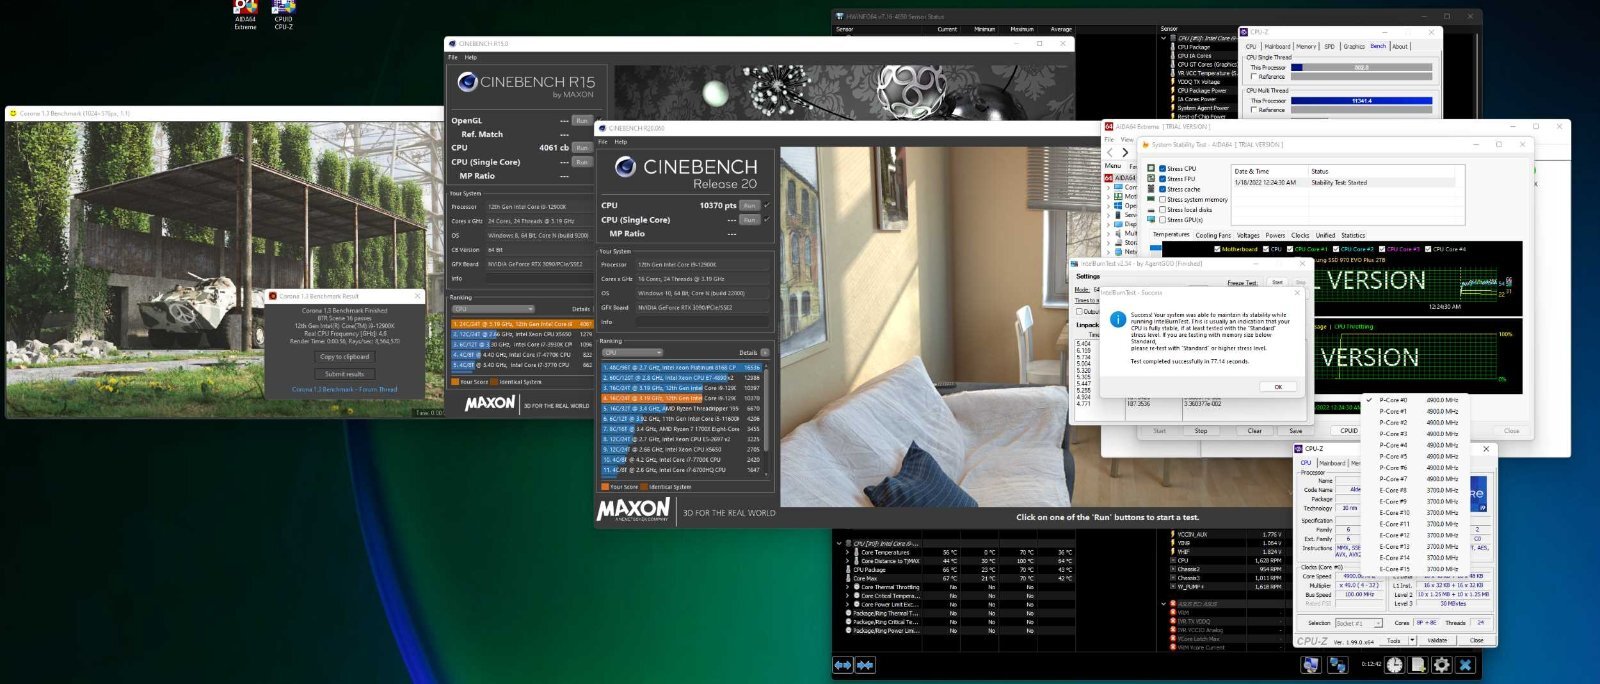Click the Cinebench R20 logo
1600x684 pixels.
[x=626, y=166]
